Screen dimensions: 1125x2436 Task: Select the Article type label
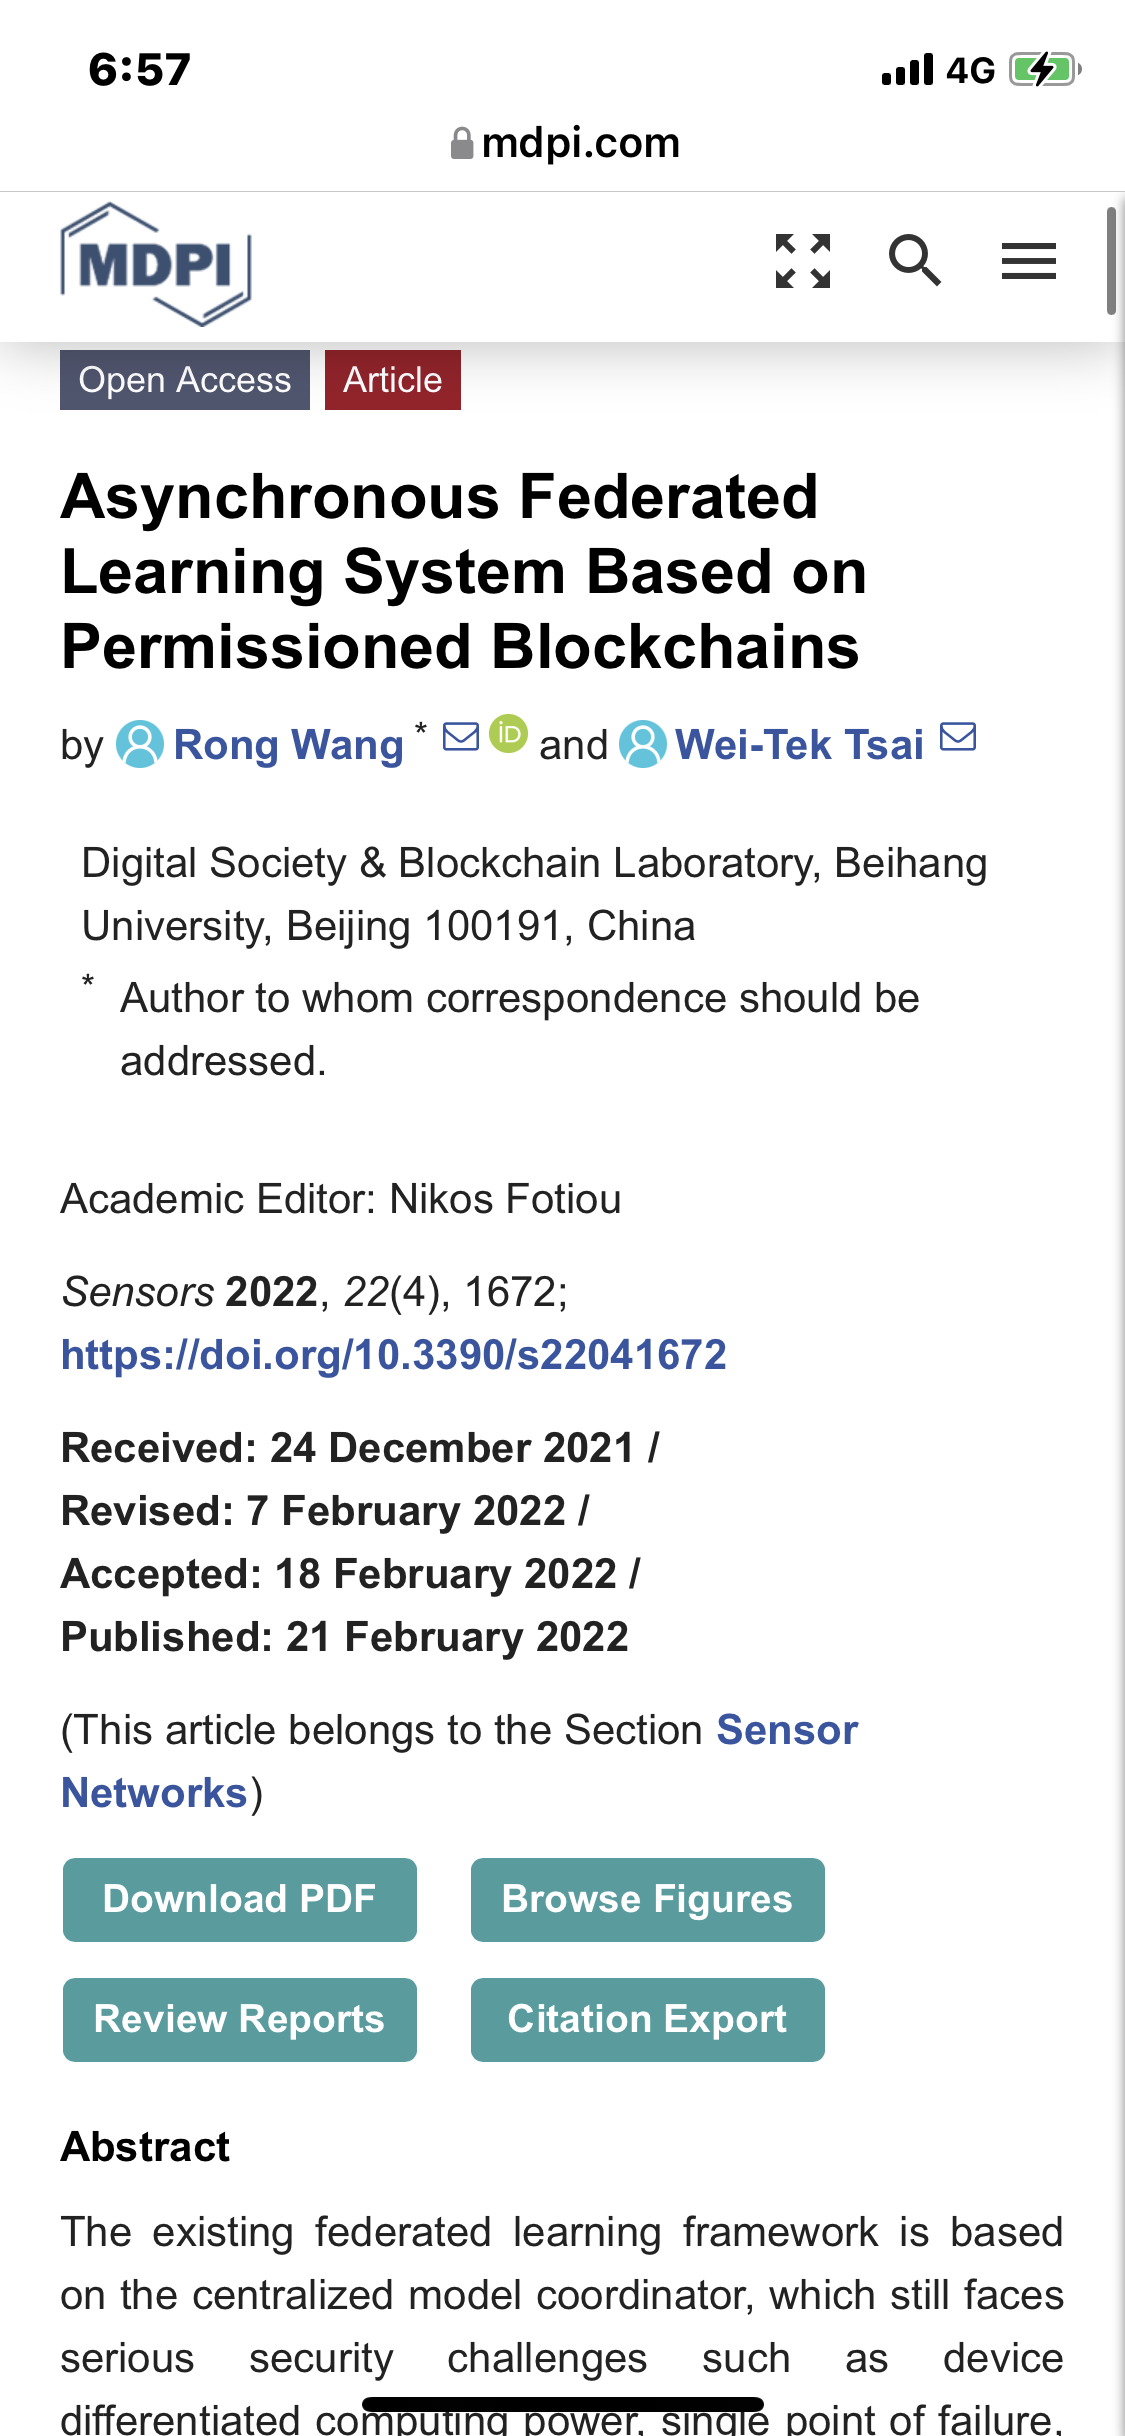[x=393, y=380]
